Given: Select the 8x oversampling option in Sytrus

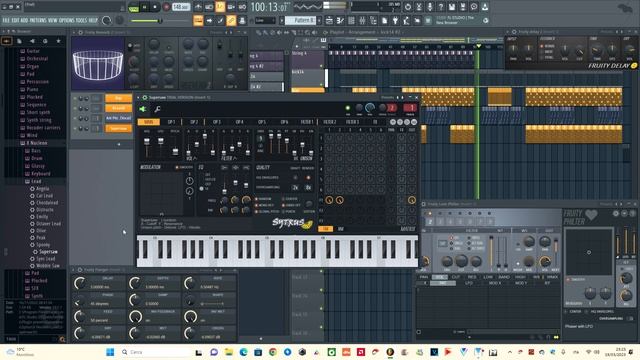Looking at the screenshot, I should tap(308, 187).
